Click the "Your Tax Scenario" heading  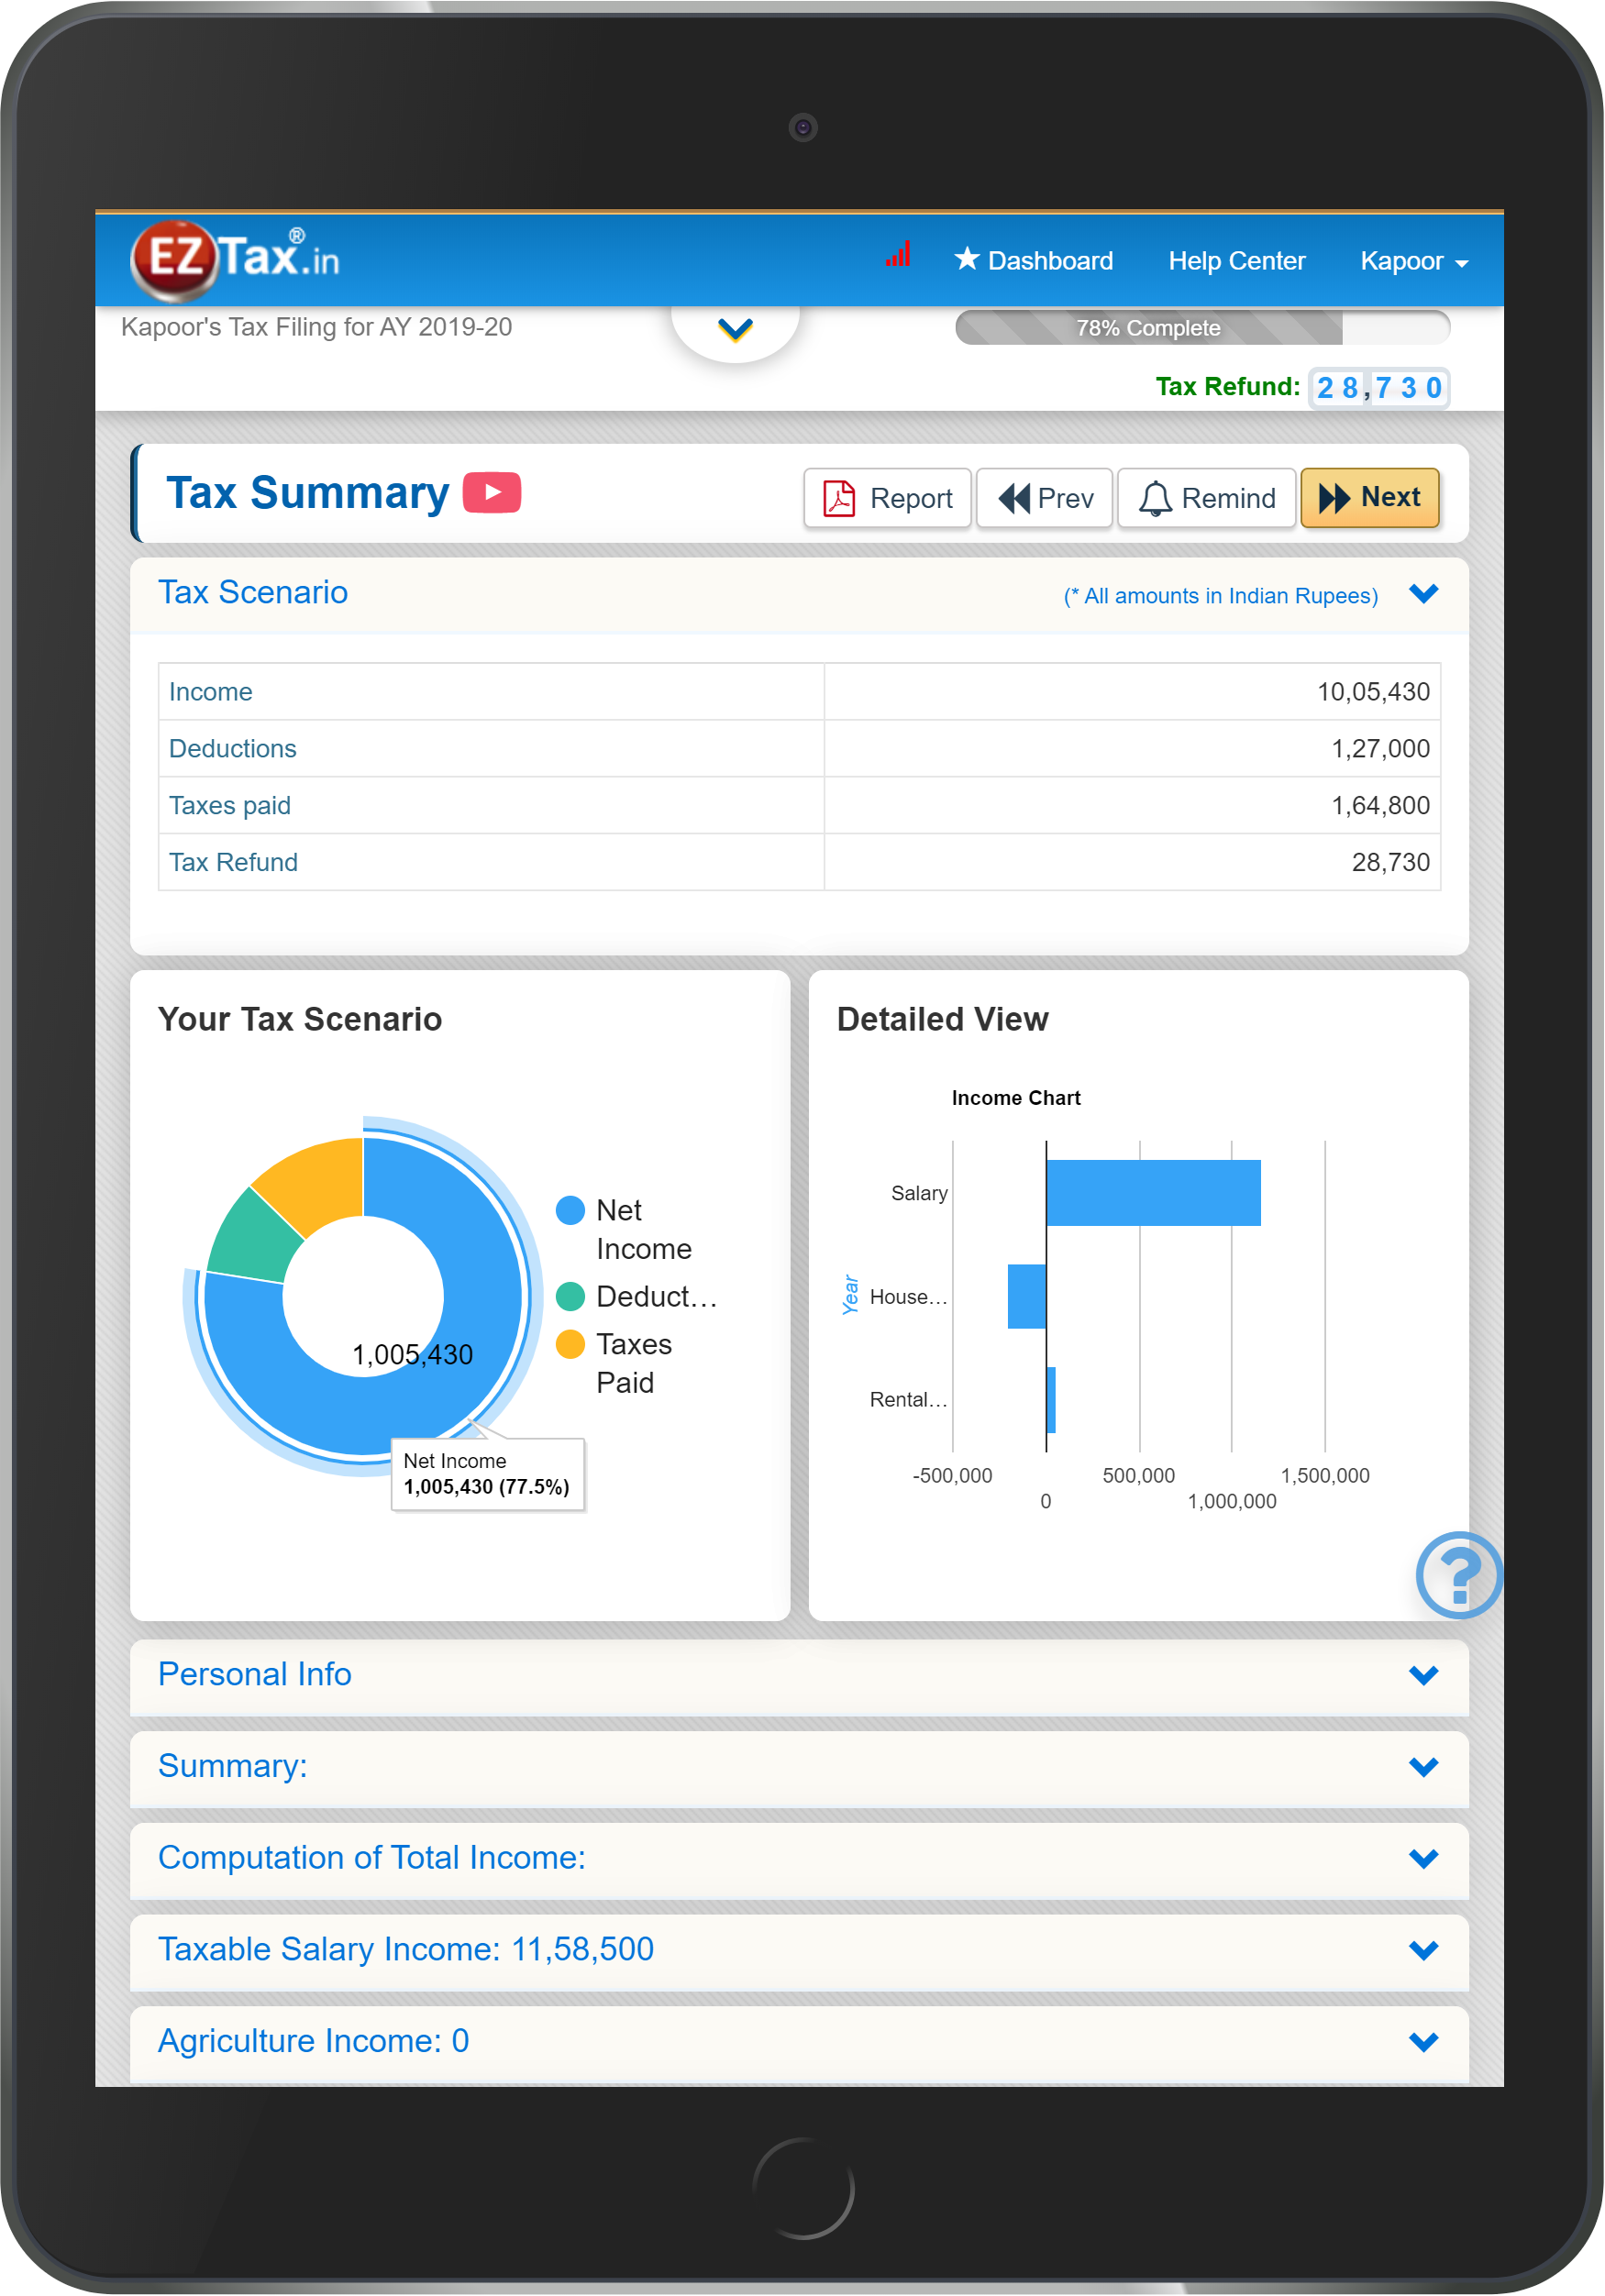[300, 1019]
